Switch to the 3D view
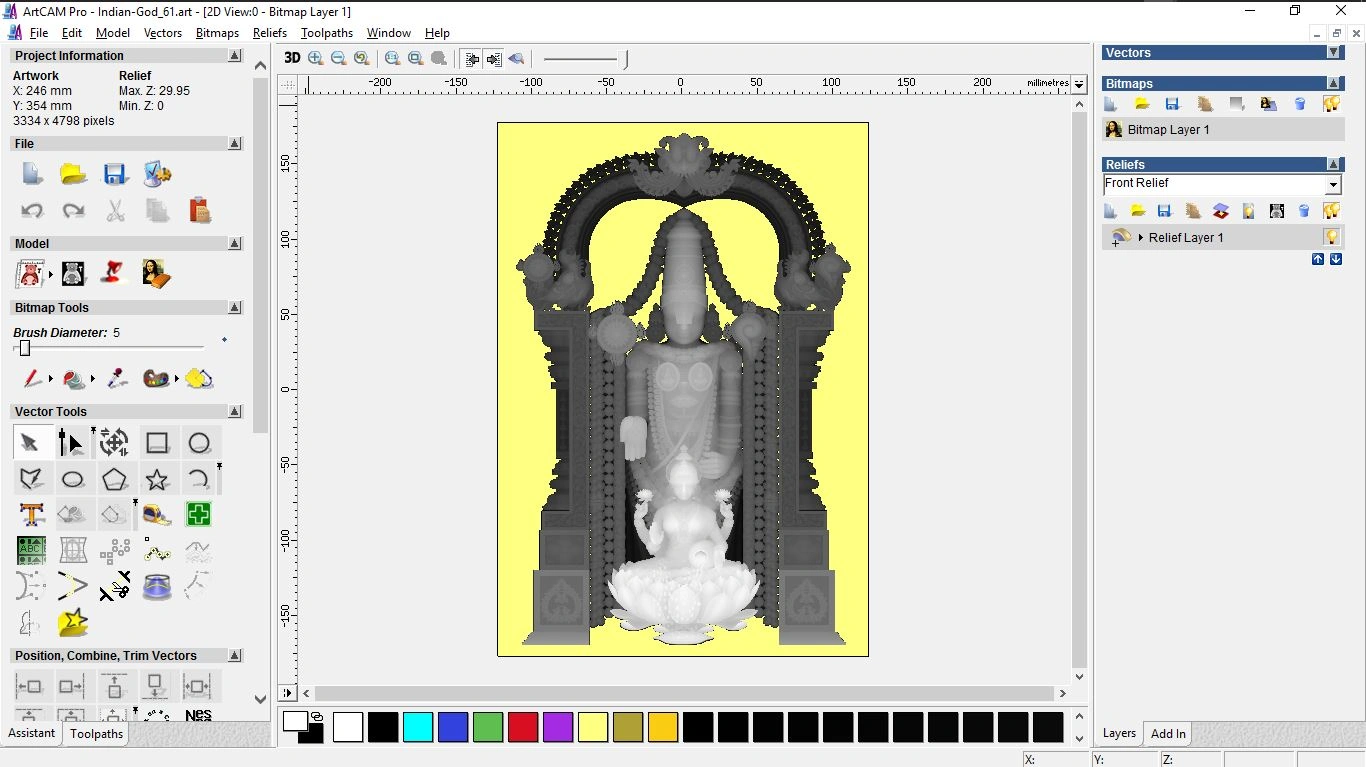 (292, 58)
